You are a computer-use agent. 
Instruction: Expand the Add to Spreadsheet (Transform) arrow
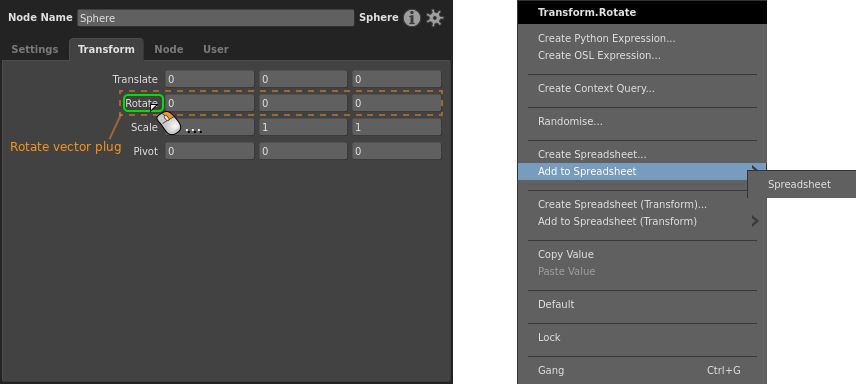tap(755, 221)
